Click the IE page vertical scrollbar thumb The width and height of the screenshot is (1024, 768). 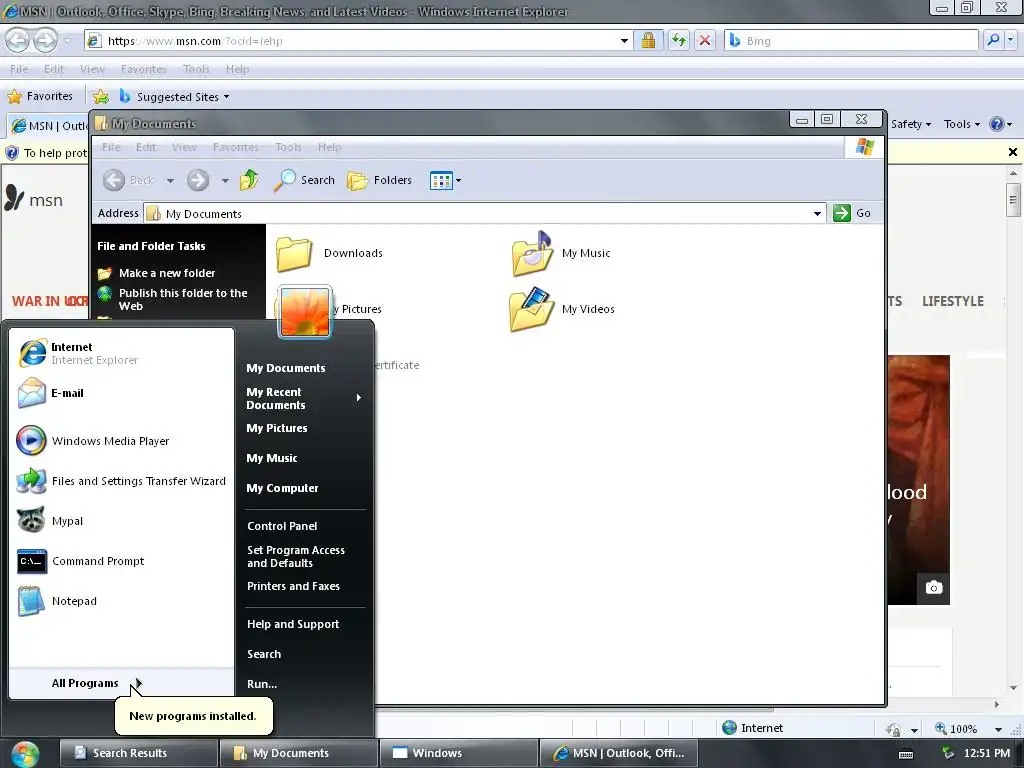(1013, 199)
